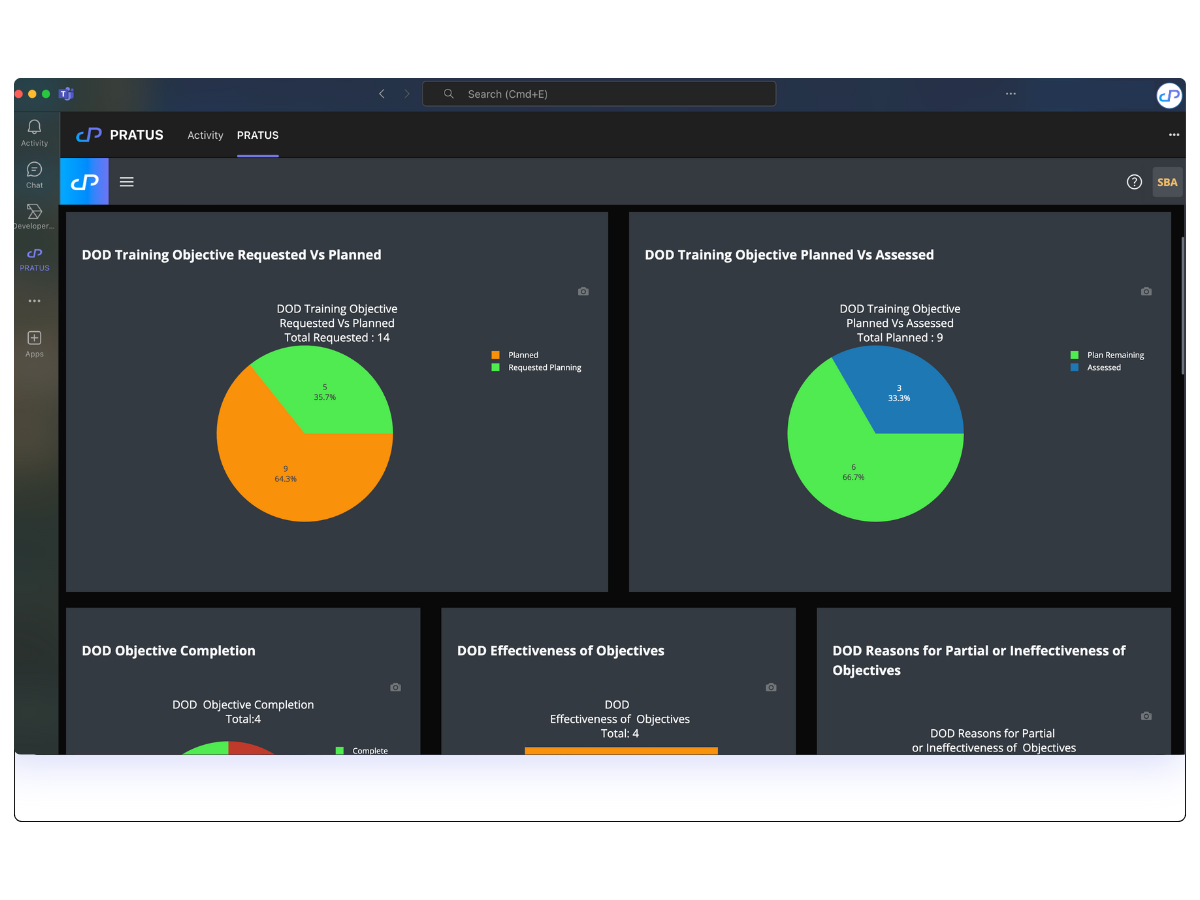Image resolution: width=1200 pixels, height=900 pixels.
Task: Expand the ellipsis menu in top right
Action: click(1174, 134)
